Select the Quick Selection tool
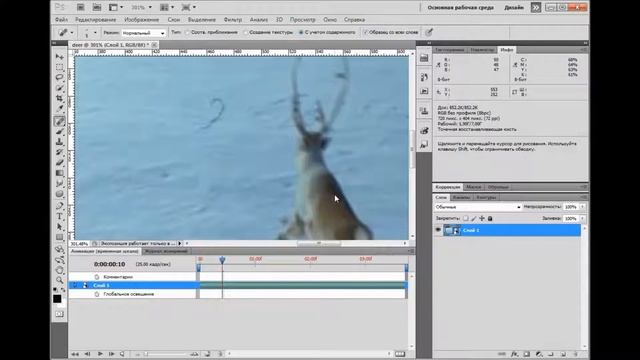The width and height of the screenshot is (640, 360). point(60,88)
